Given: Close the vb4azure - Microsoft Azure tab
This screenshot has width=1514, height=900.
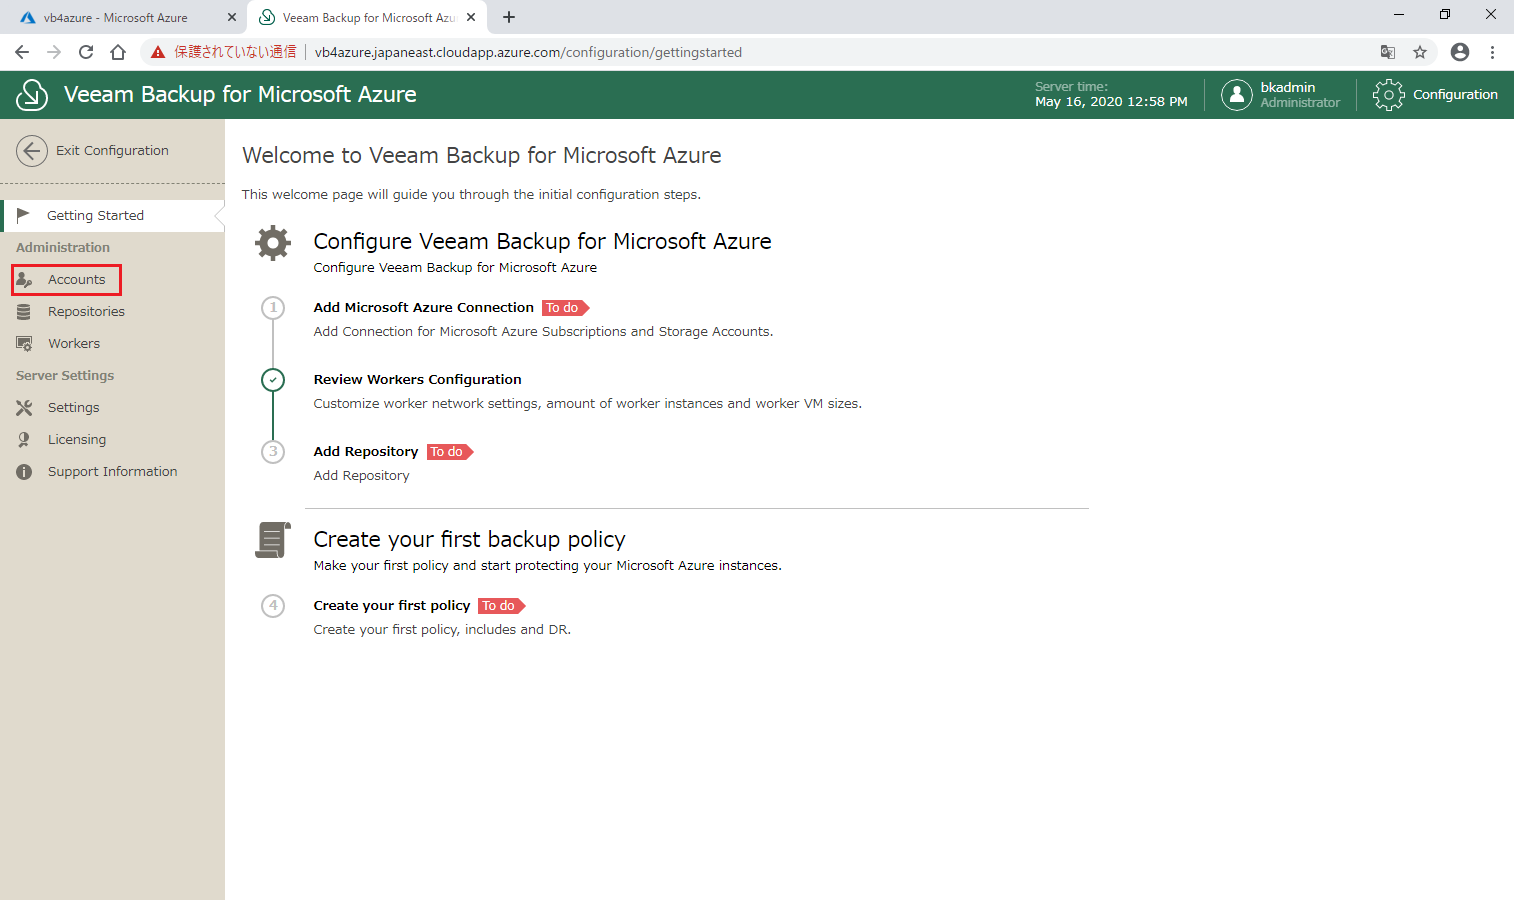Looking at the screenshot, I should 232,17.
